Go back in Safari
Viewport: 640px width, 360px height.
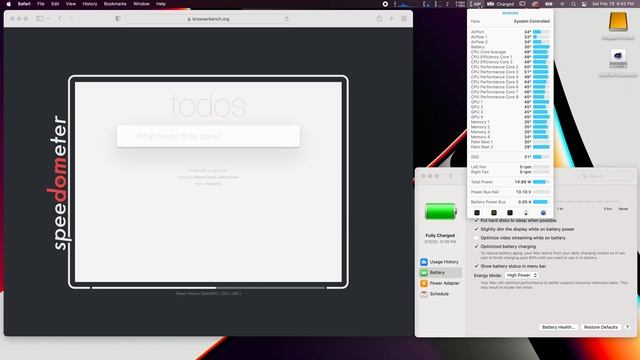click(60, 19)
